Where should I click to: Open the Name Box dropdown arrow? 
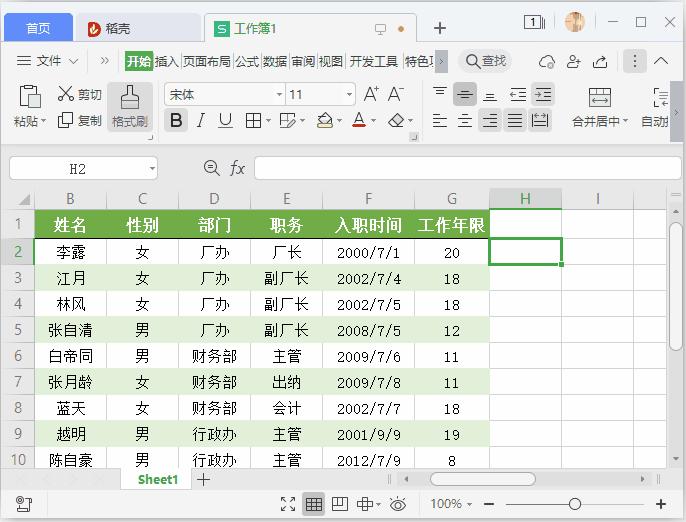(x=152, y=168)
